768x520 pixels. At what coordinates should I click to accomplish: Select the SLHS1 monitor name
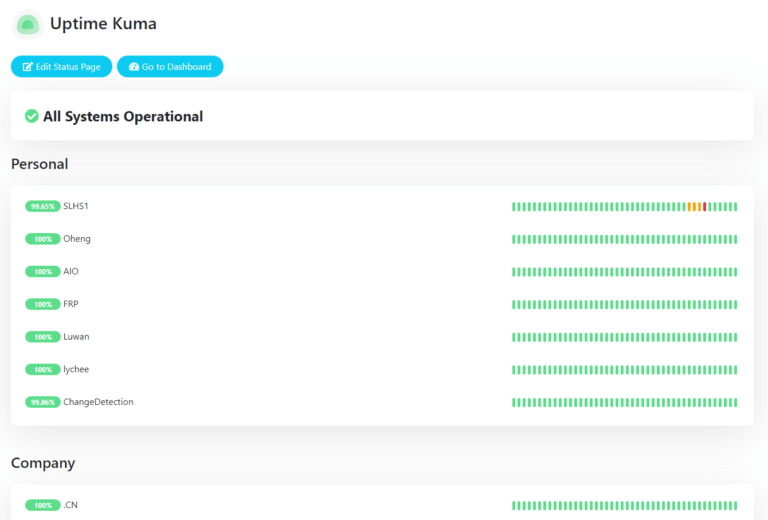tap(76, 206)
